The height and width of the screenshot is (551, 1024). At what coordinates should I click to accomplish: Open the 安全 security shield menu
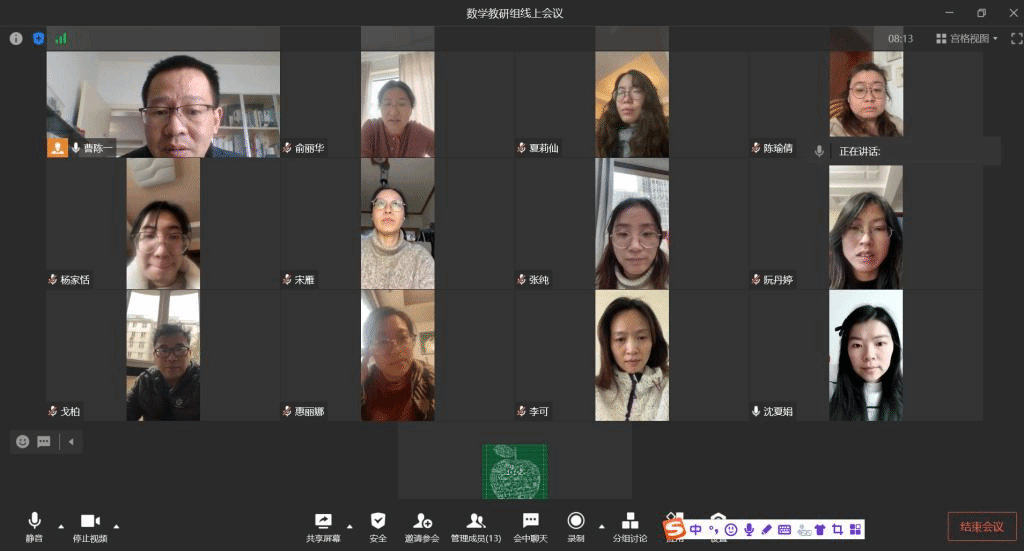coord(378,527)
